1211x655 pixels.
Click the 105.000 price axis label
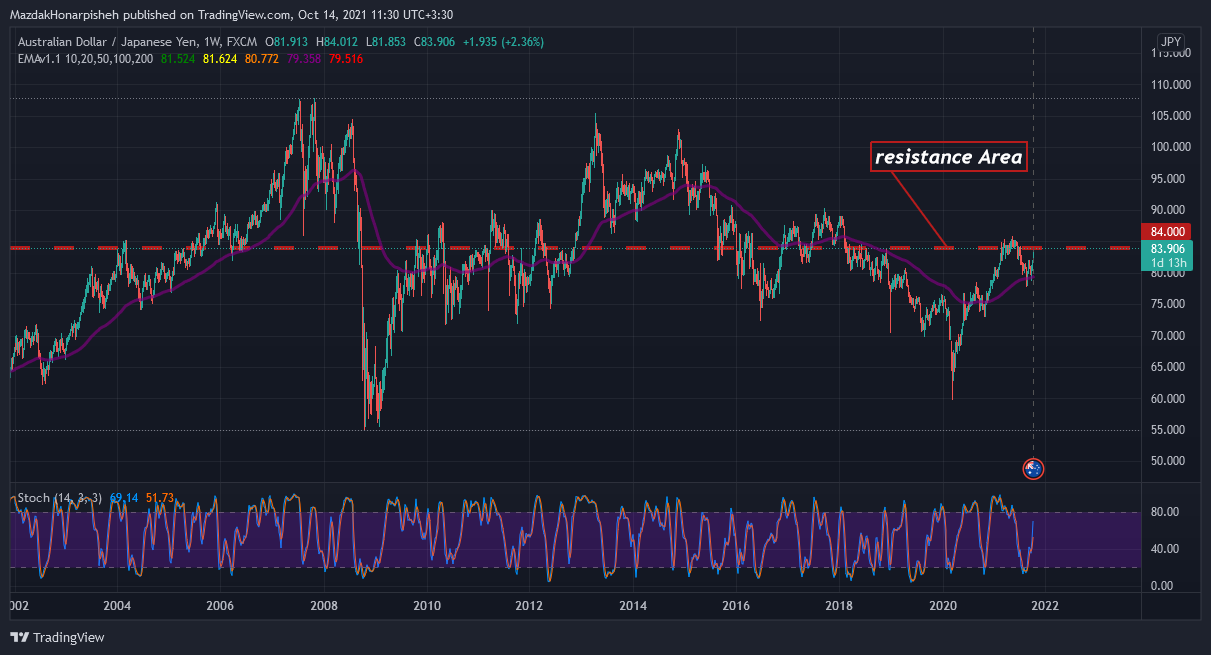[1170, 116]
